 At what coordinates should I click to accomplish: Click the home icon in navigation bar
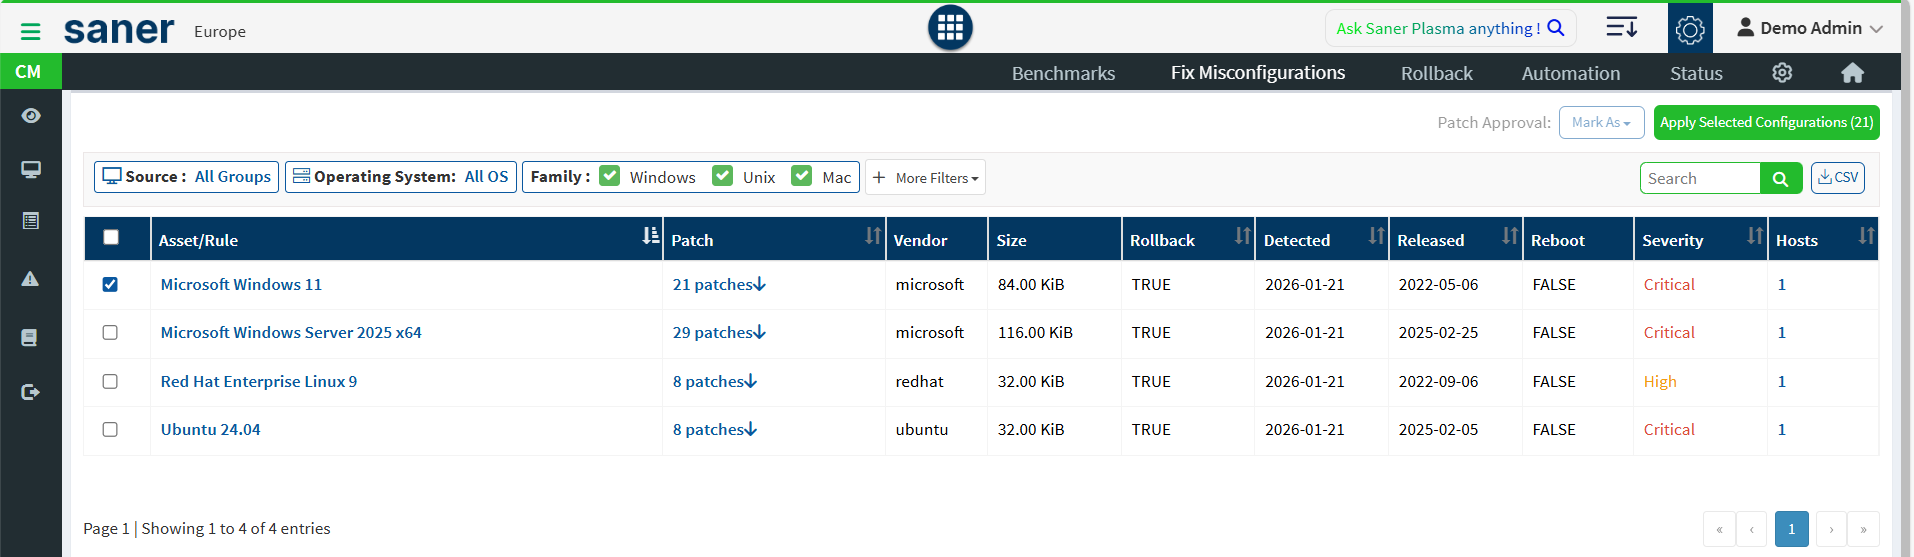(x=1852, y=73)
